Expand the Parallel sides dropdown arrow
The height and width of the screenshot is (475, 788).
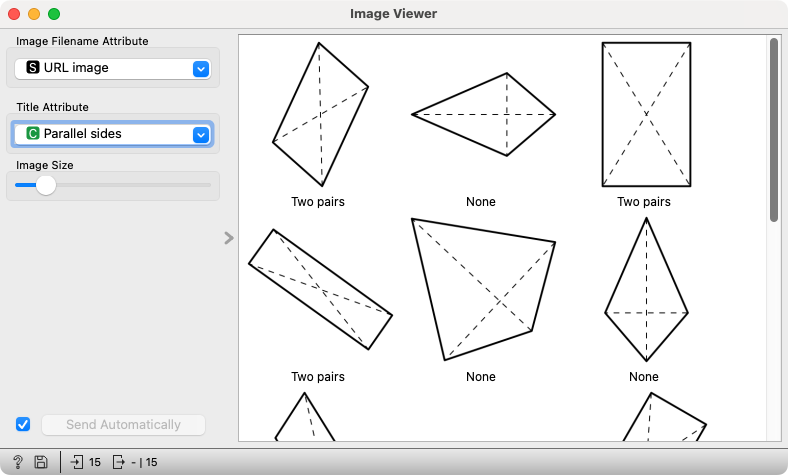tap(201, 135)
